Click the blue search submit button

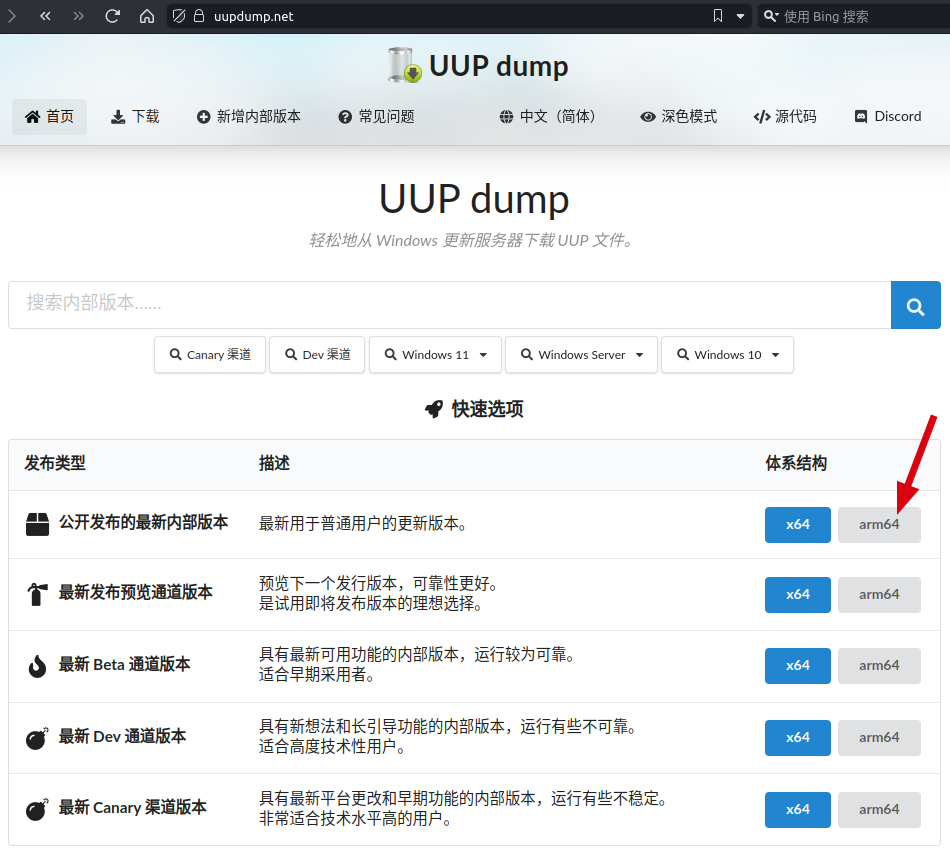(915, 305)
